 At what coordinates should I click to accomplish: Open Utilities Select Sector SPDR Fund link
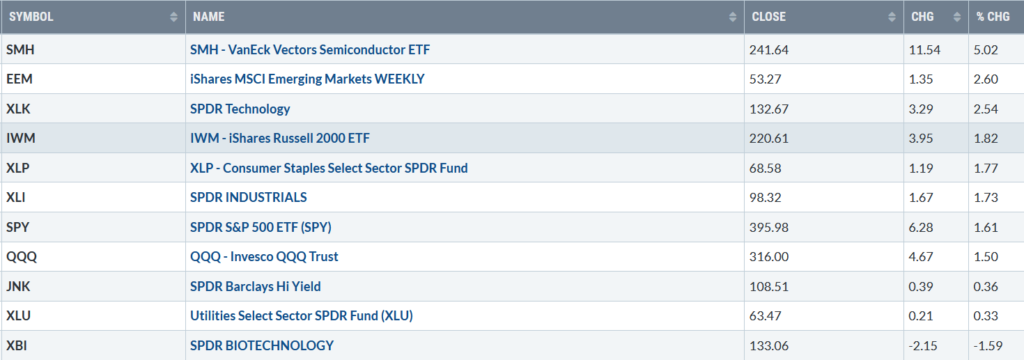tap(301, 316)
